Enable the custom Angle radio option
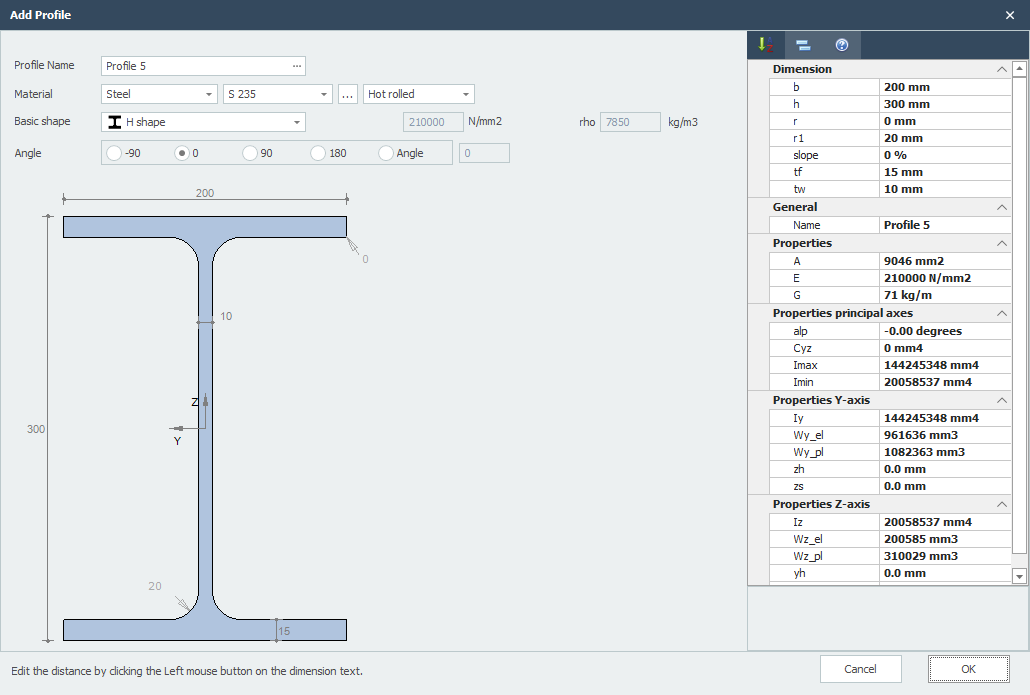Viewport: 1030px width, 695px height. pyautogui.click(x=386, y=153)
